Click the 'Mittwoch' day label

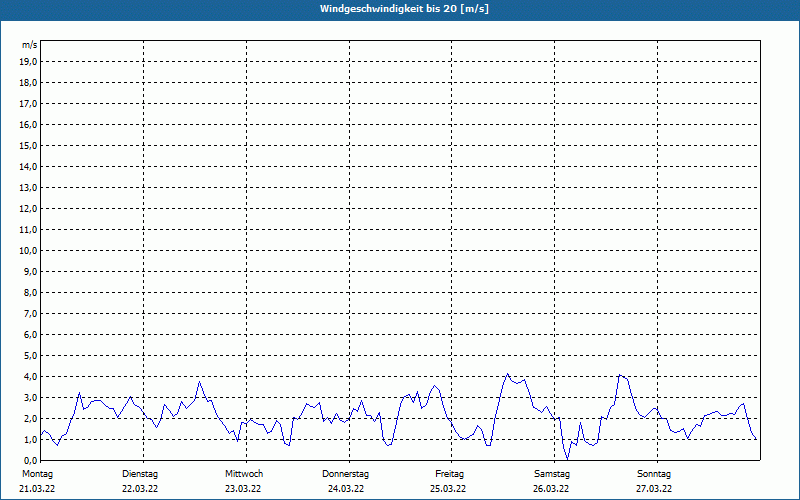coord(244,474)
